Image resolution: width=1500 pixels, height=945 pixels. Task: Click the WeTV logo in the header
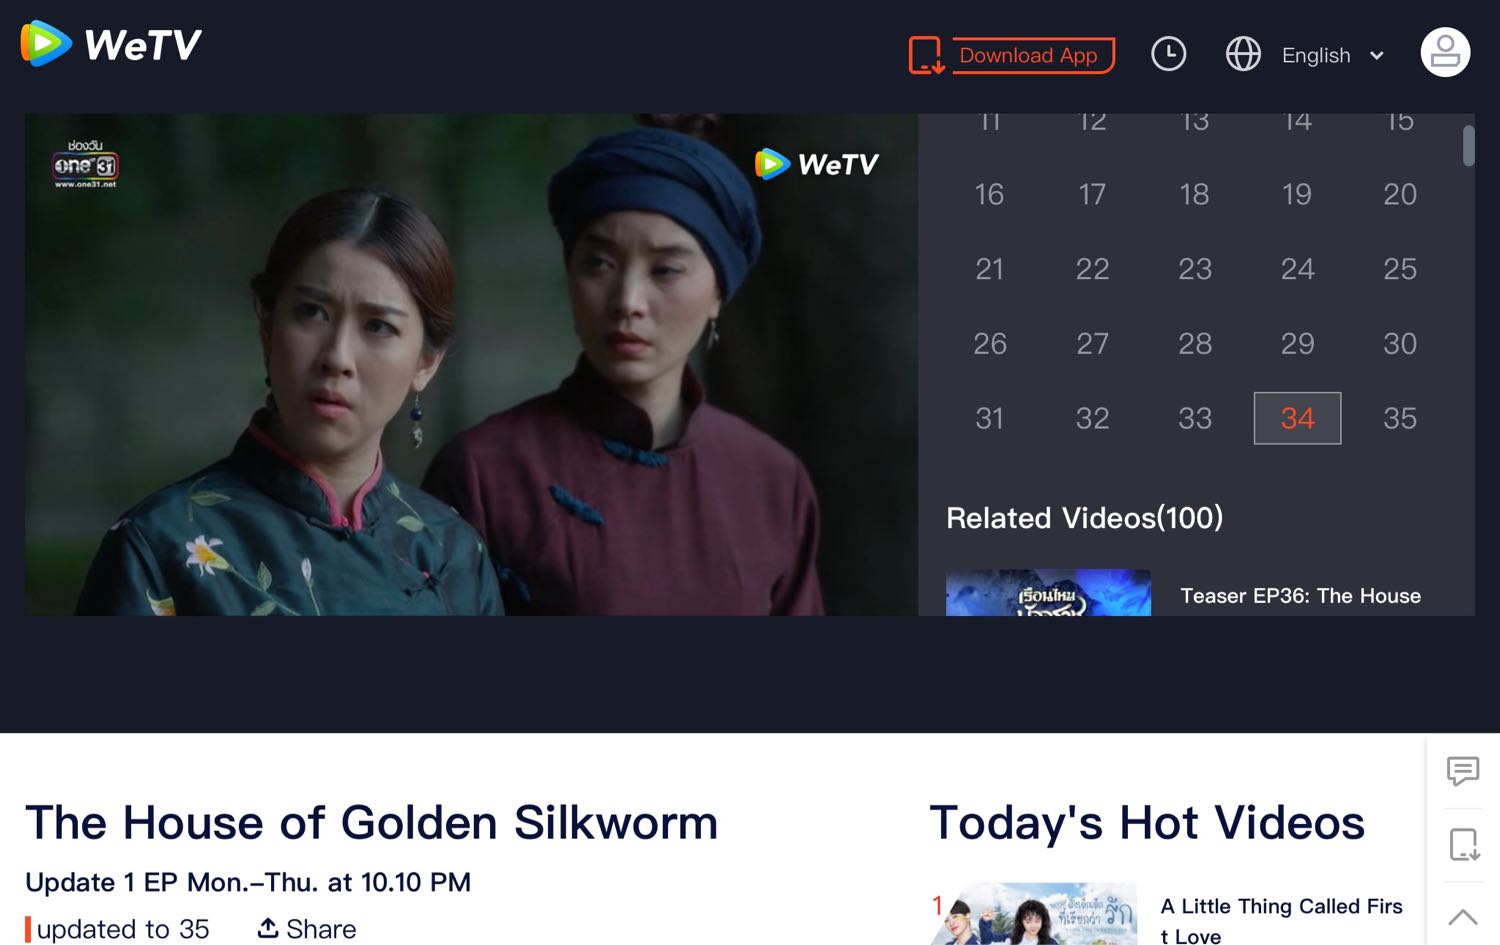(111, 44)
